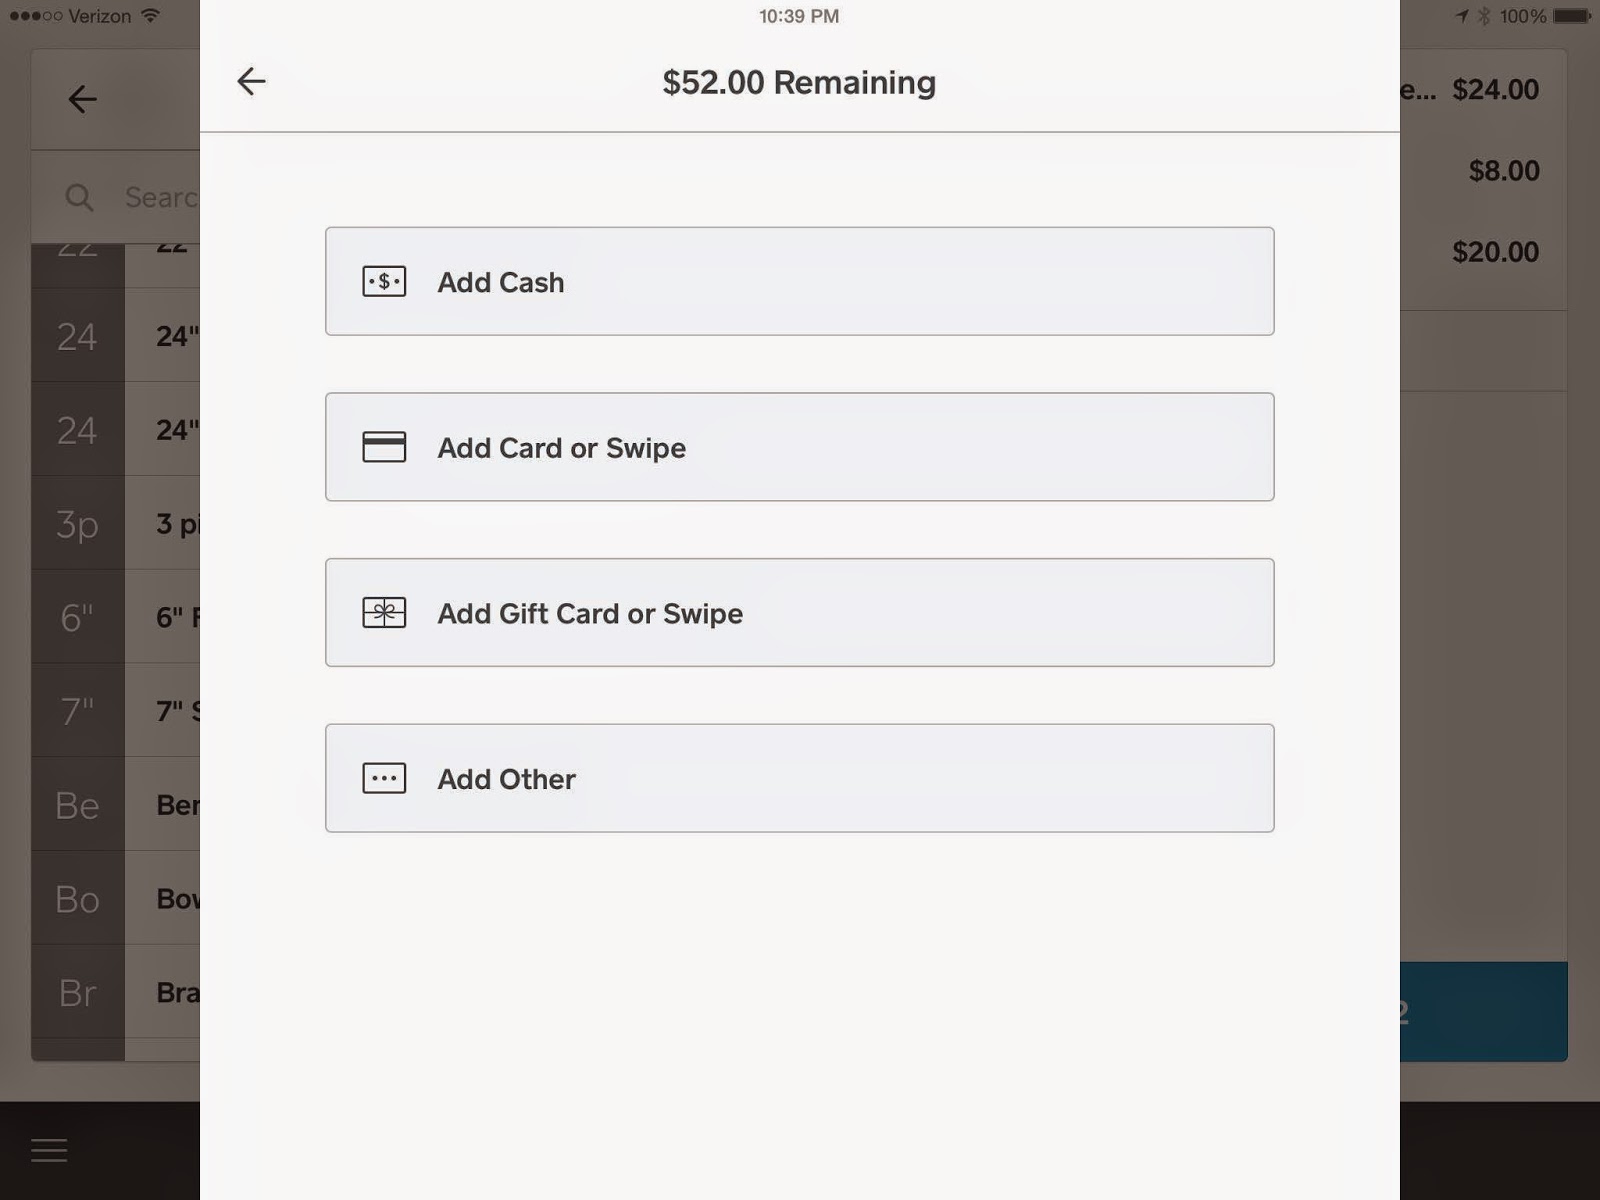The height and width of the screenshot is (1200, 1600).
Task: Tap the blue charge button
Action: pyautogui.click(x=1483, y=1011)
